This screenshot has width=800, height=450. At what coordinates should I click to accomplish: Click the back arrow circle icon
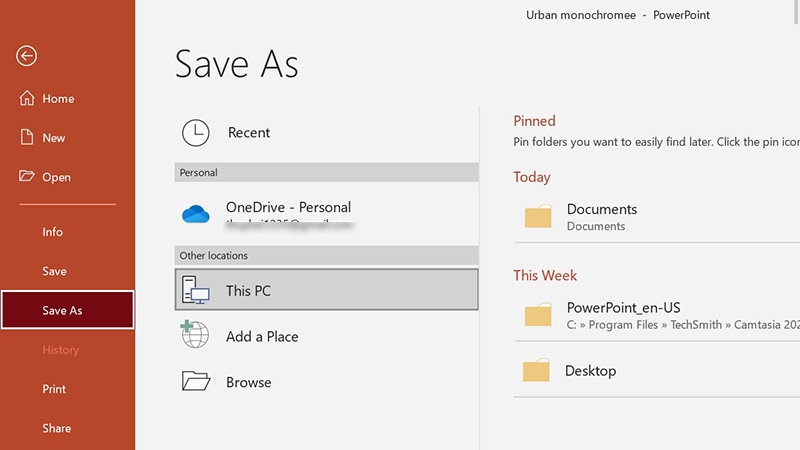coord(26,56)
